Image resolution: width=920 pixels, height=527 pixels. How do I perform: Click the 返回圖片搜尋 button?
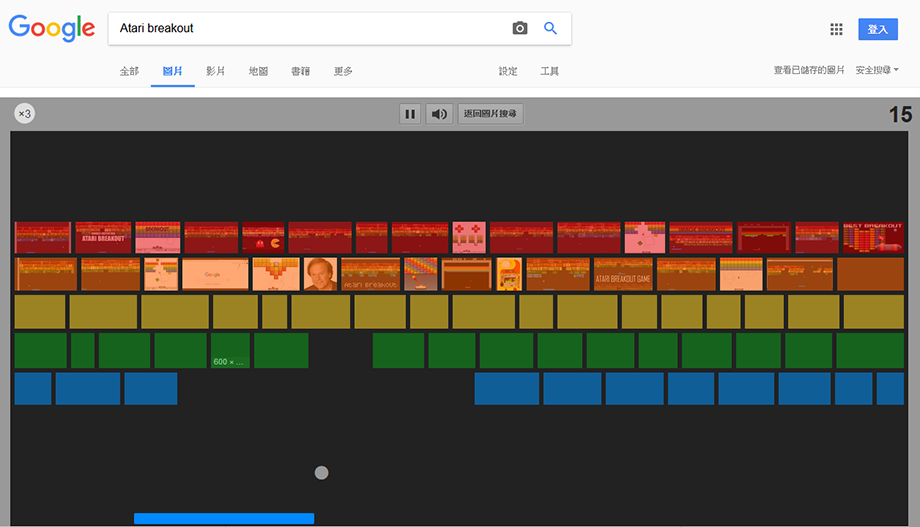coord(491,114)
